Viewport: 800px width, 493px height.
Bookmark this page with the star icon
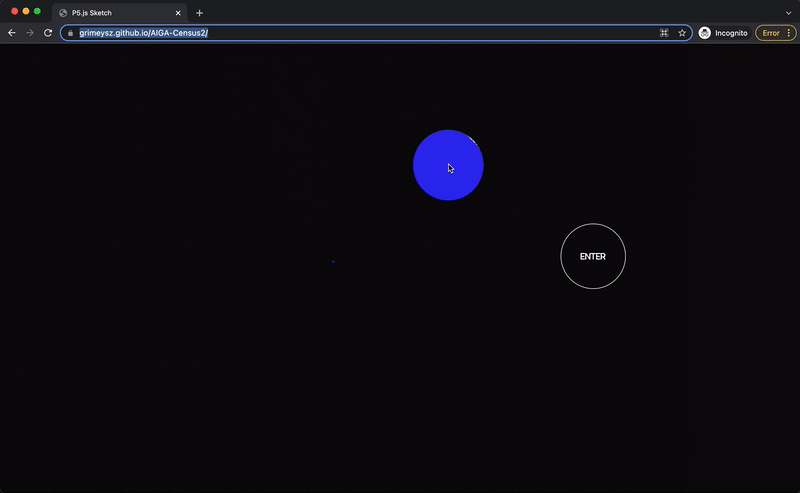tap(682, 33)
